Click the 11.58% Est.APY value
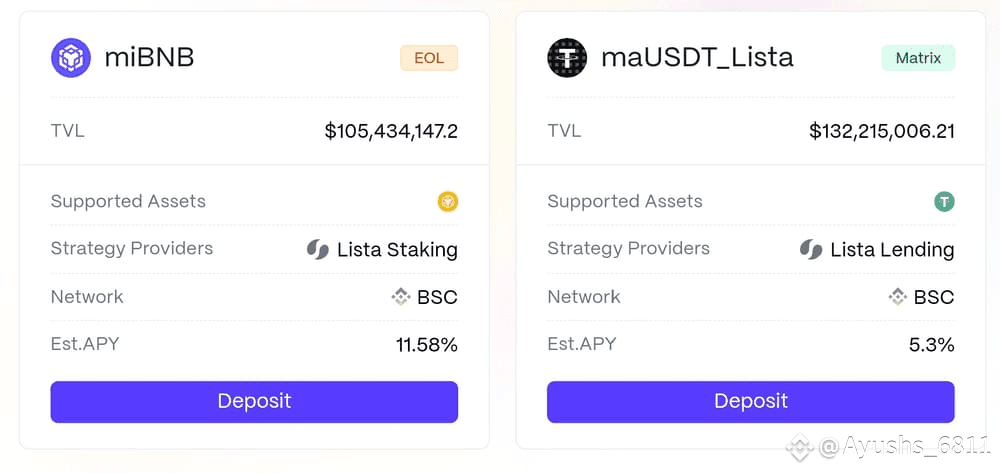 (x=427, y=346)
